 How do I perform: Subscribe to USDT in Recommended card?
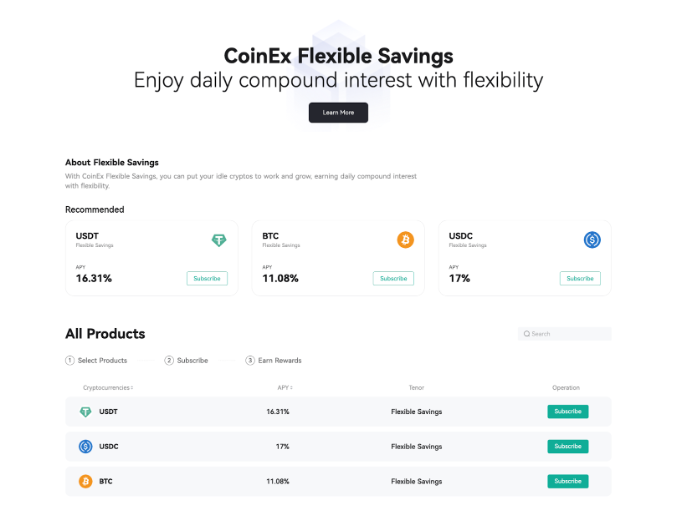coord(207,278)
